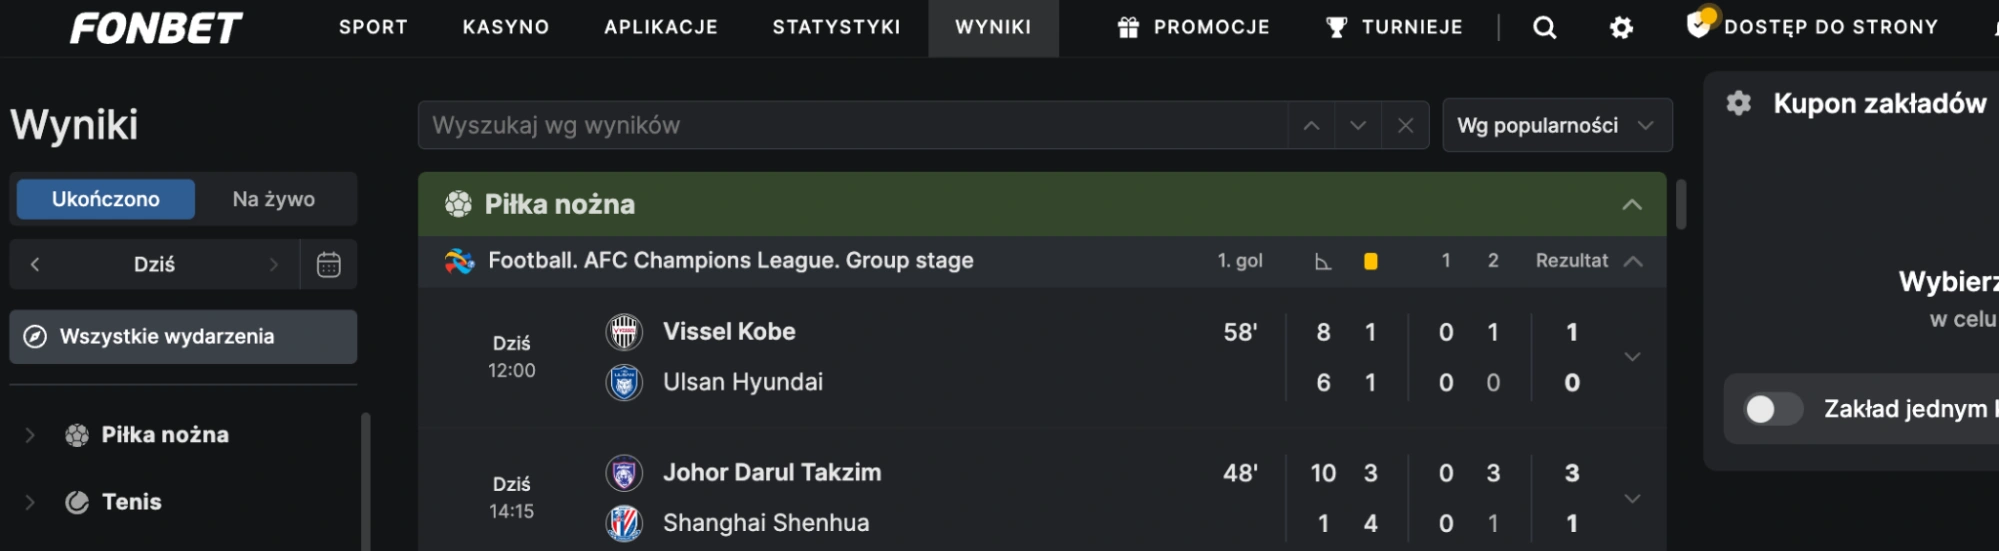Select Wszystkie wydarzenia button

tap(183, 337)
